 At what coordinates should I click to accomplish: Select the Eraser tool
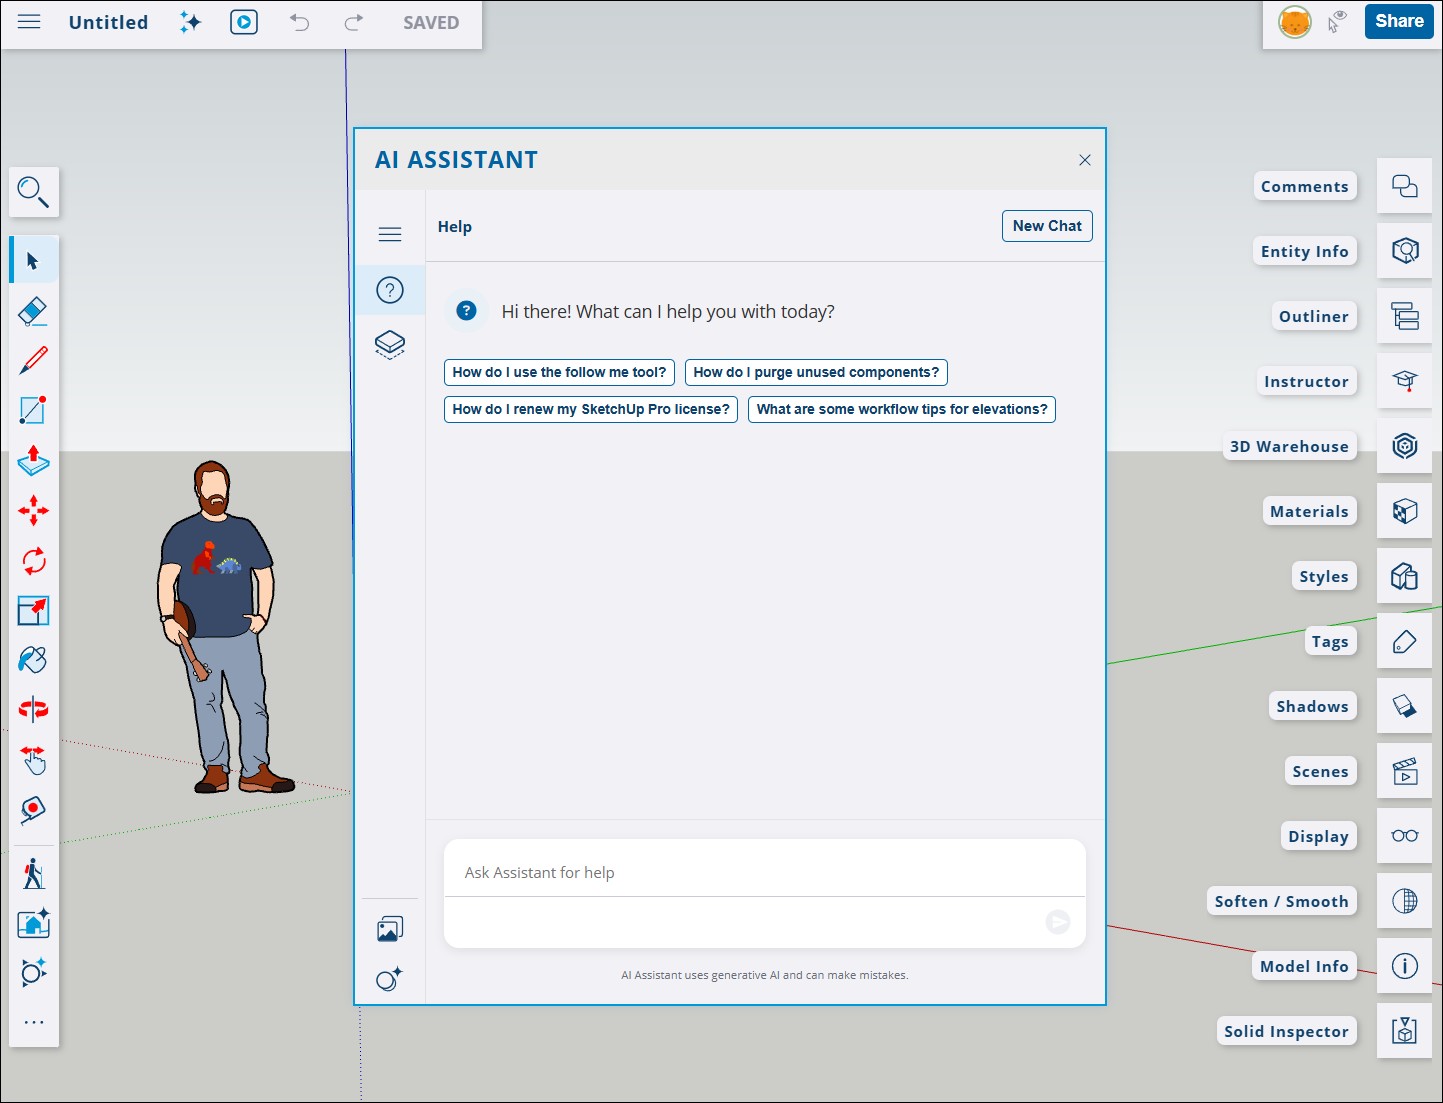tap(33, 311)
